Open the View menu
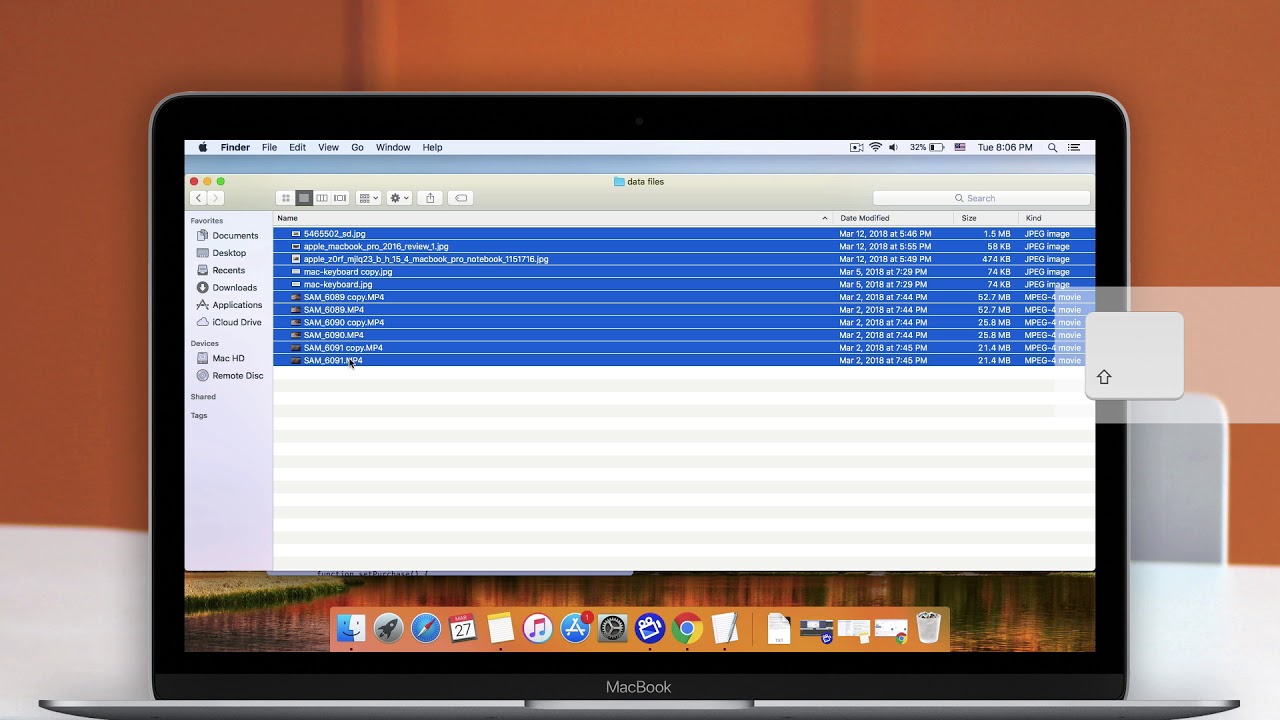 [328, 147]
